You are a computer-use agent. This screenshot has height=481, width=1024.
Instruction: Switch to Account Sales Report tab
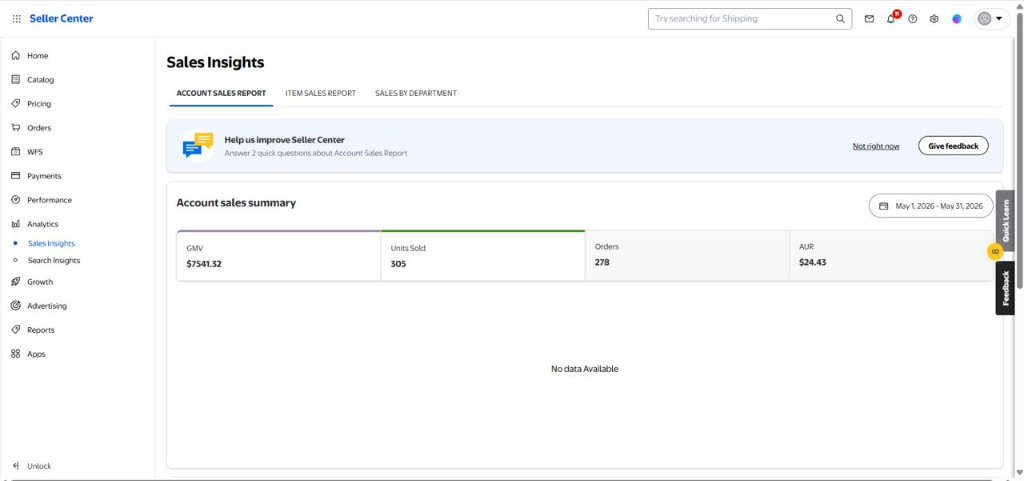point(221,93)
